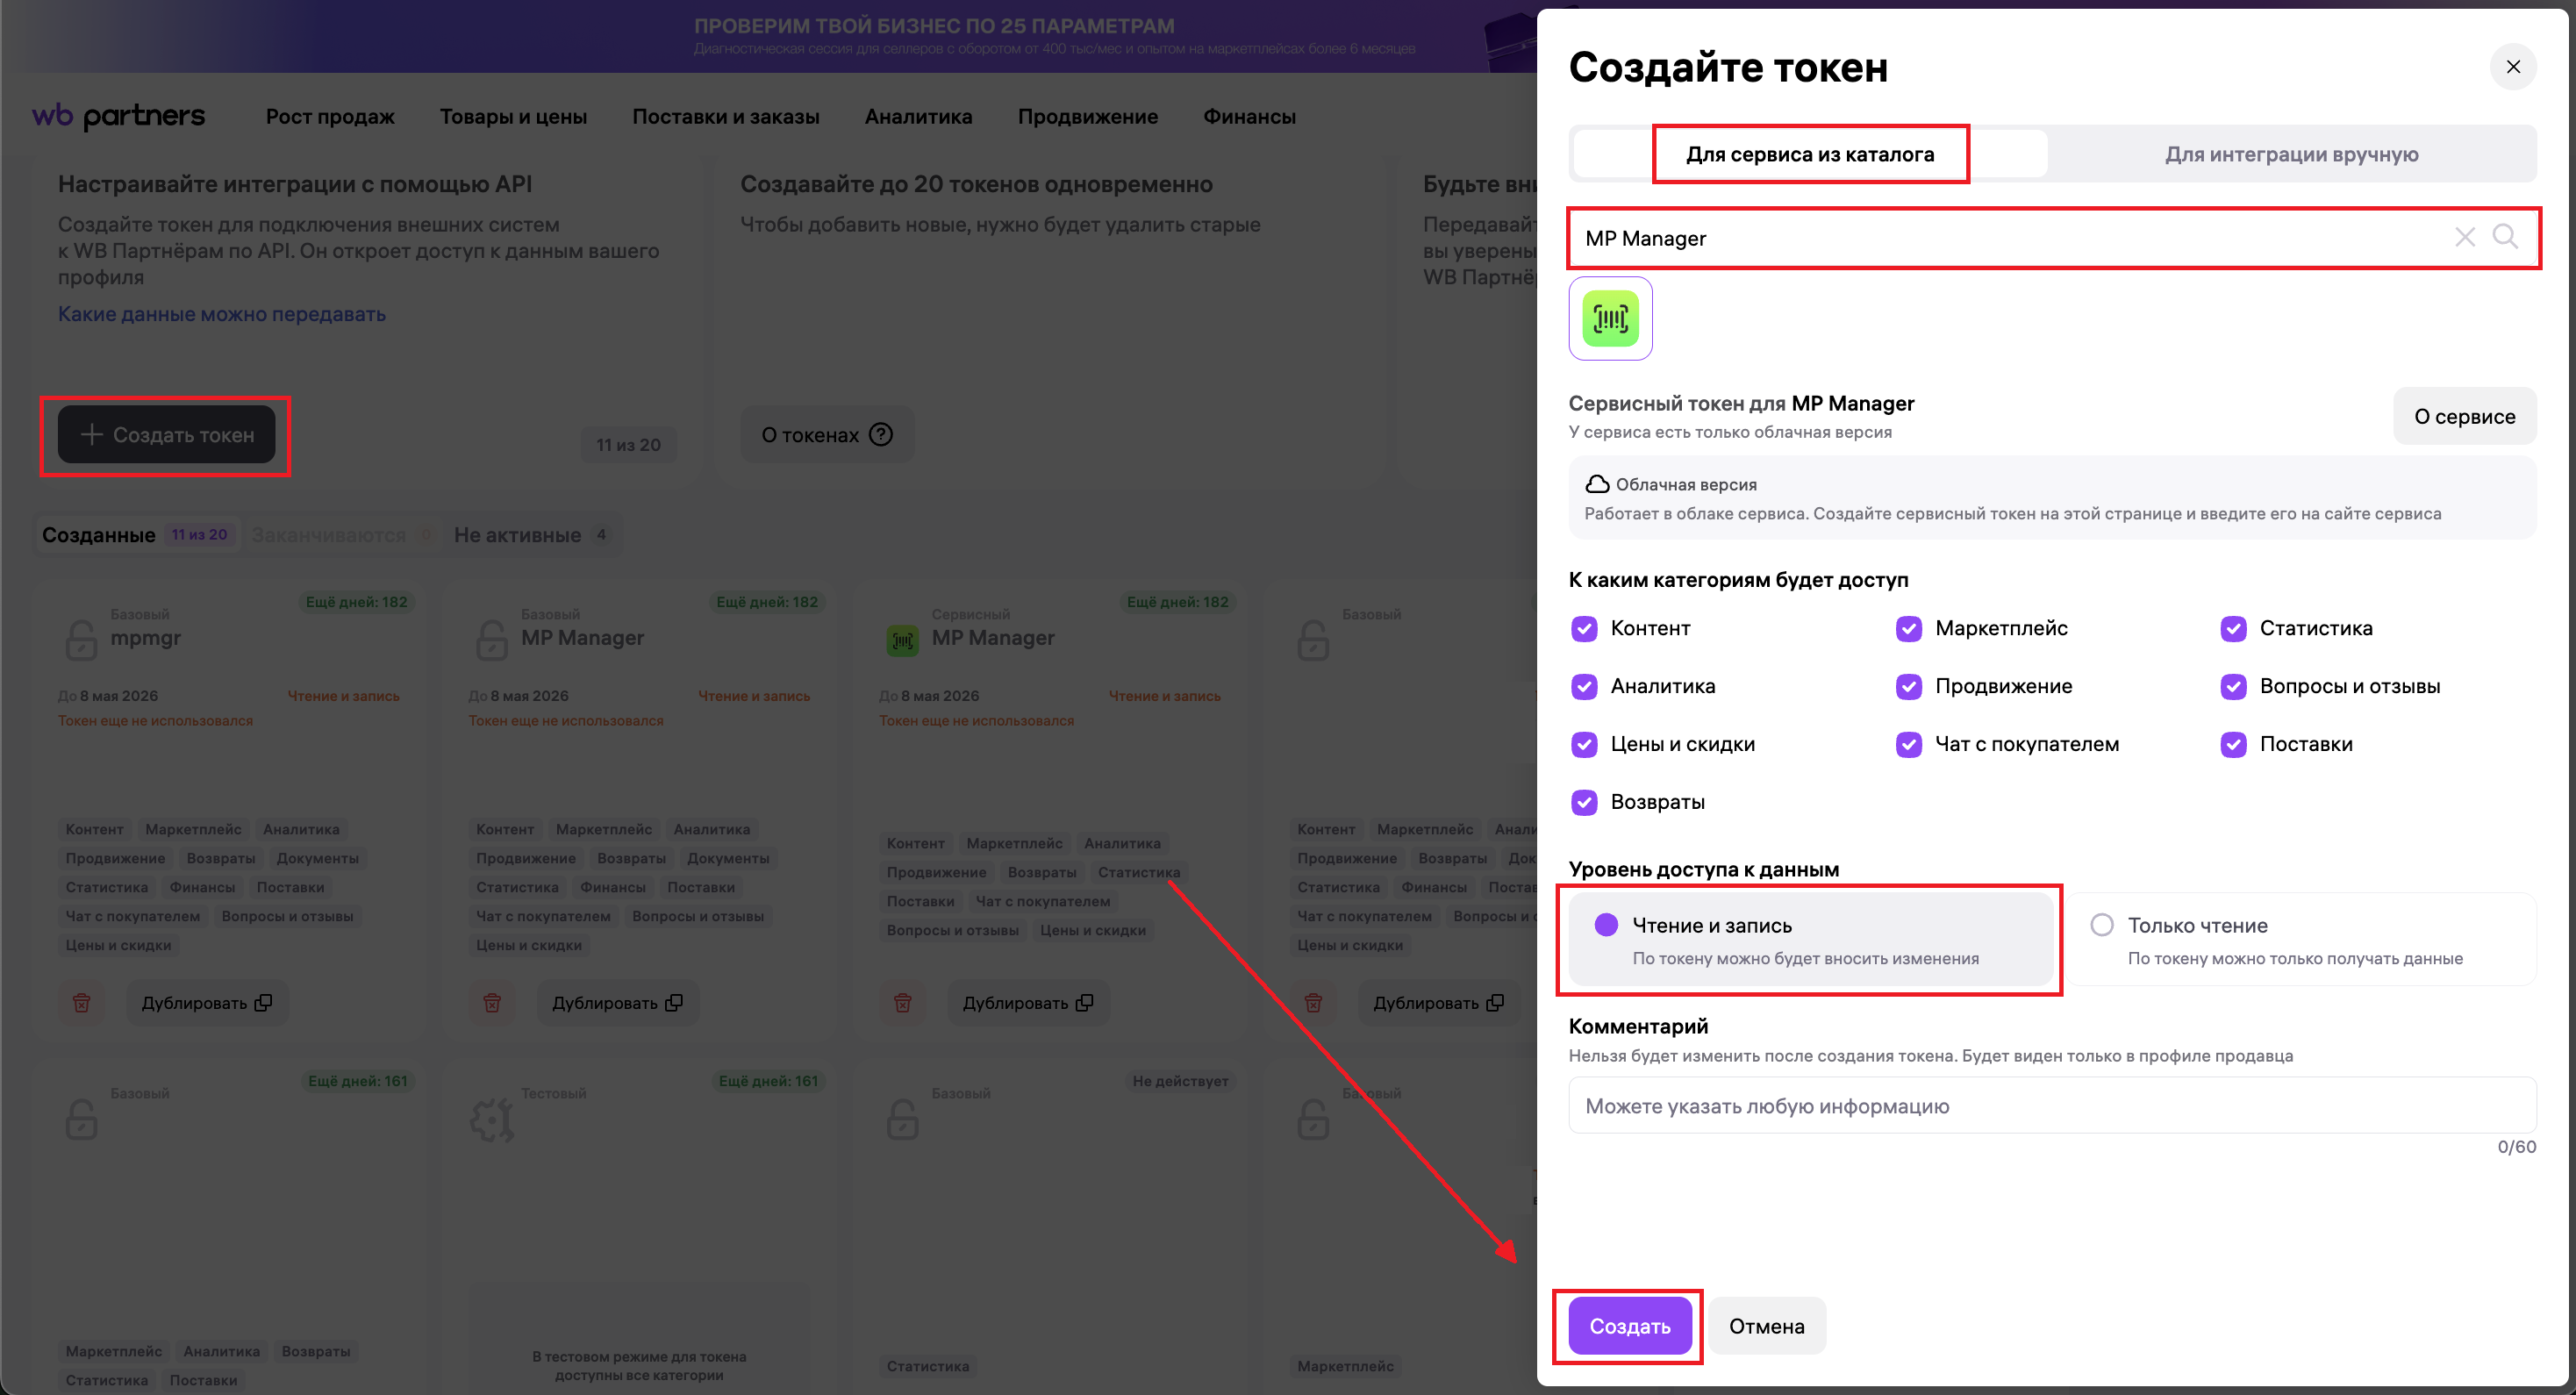Image resolution: width=2576 pixels, height=1395 pixels.
Task: Close the Create token dialog
Action: (2512, 67)
